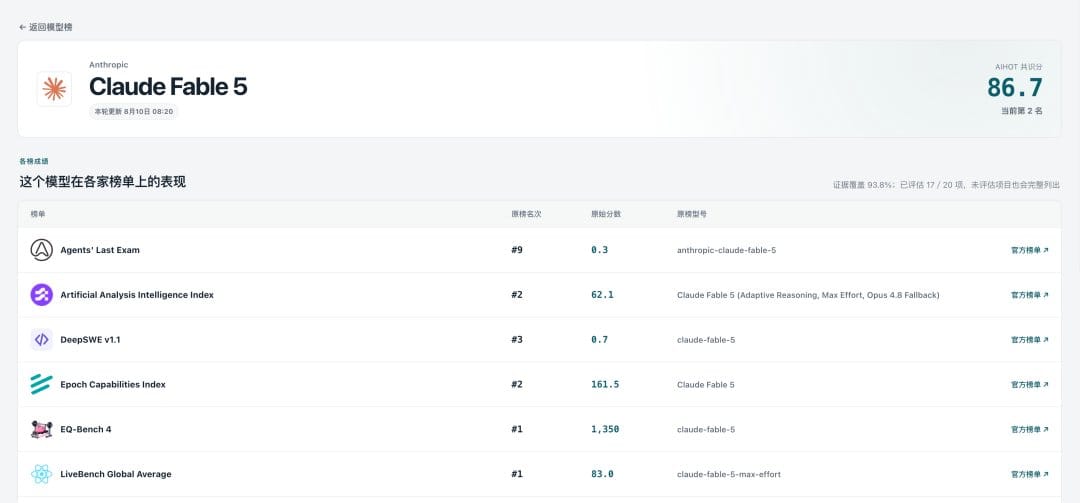This screenshot has height=503, width=1080.
Task: Click the 榜单 column header
Action: [38, 214]
